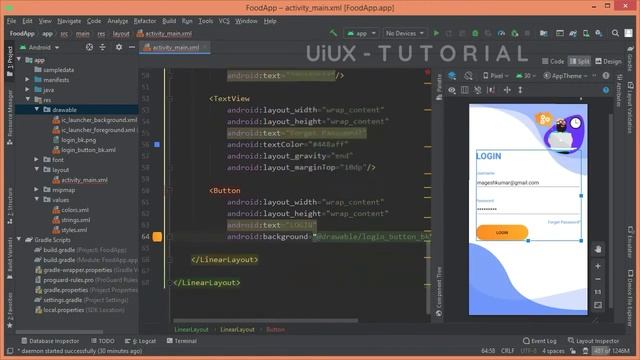The image size is (640, 360).
Task: Toggle View Options eye icon in design toolbar
Action: pyautogui.click(x=452, y=90)
